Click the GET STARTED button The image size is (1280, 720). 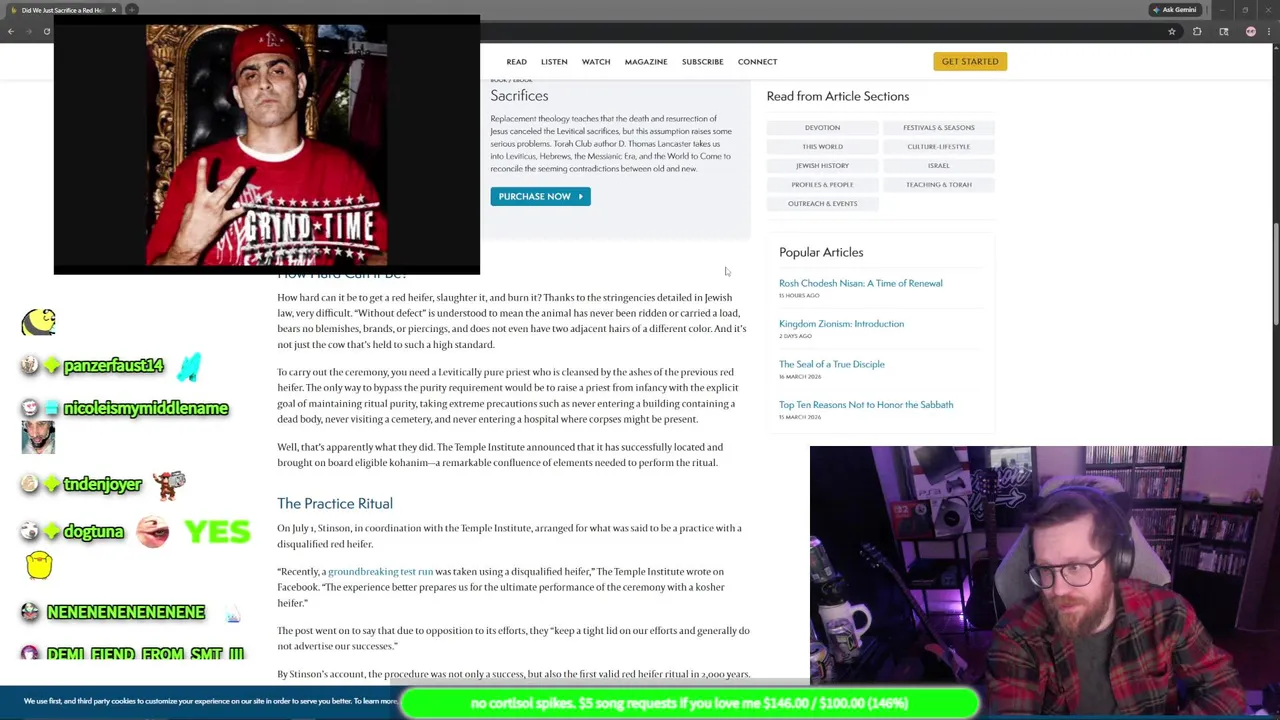[970, 62]
